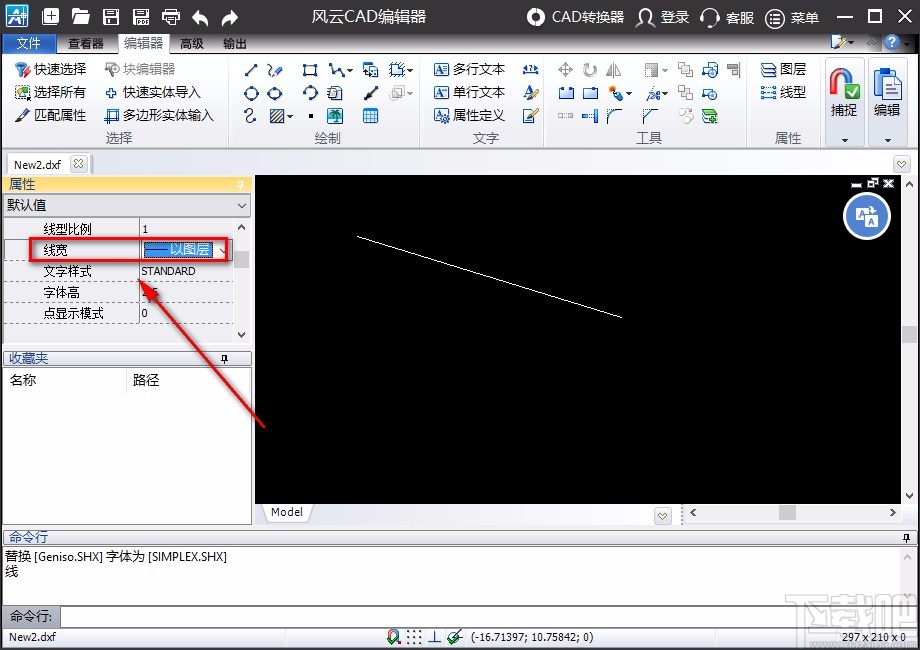Screen dimensions: 920x650
Task: Undo the last action
Action: (200, 18)
